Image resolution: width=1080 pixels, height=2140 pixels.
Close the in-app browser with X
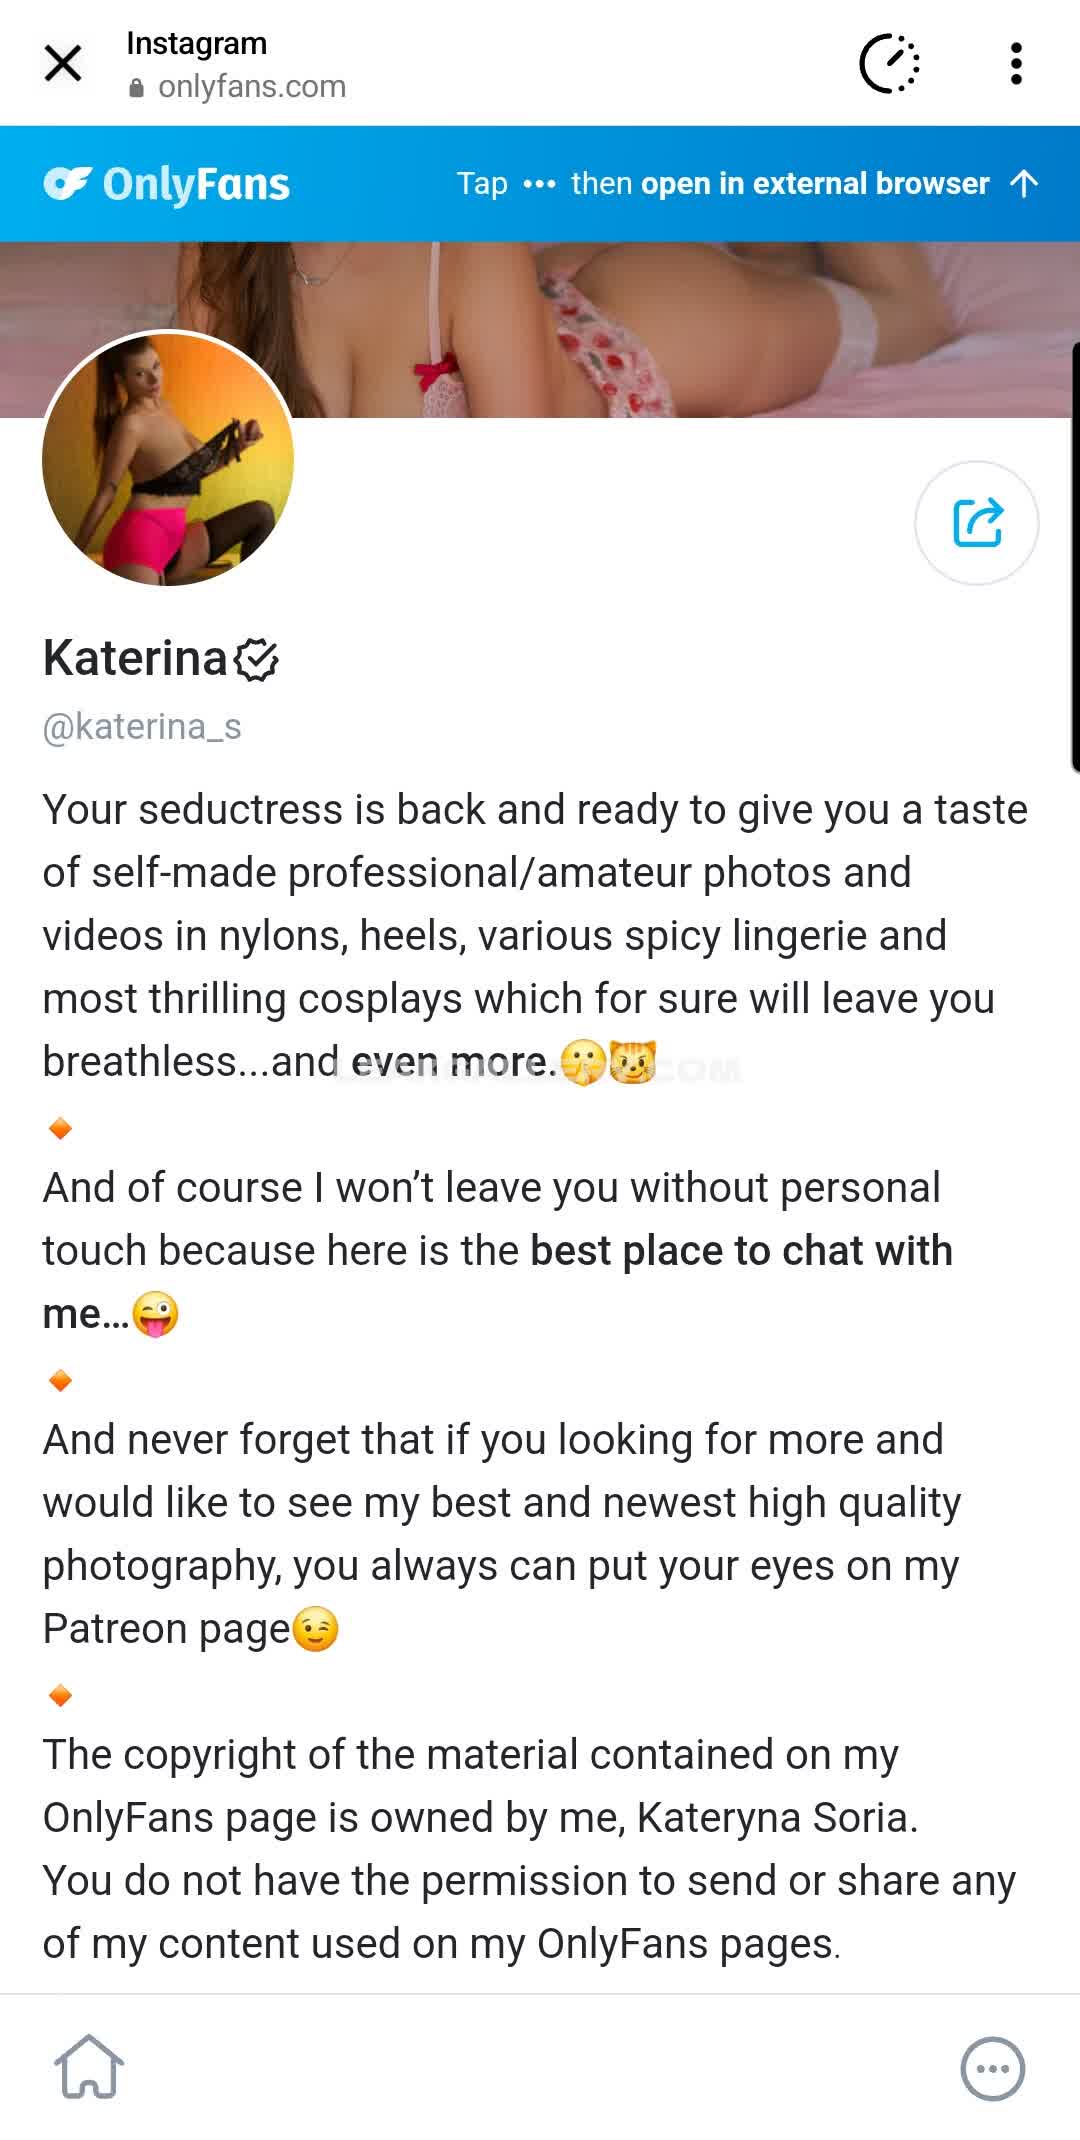click(x=63, y=64)
